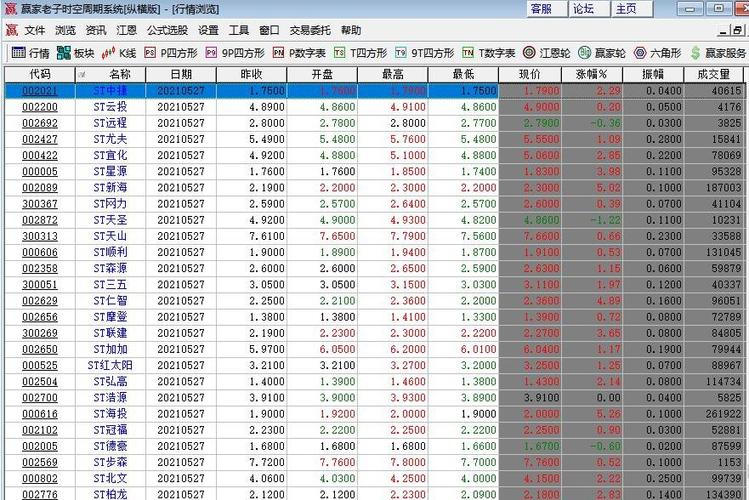Select the ST云投 name cell
Image resolution: width=749 pixels, height=500 pixels.
[x=110, y=107]
